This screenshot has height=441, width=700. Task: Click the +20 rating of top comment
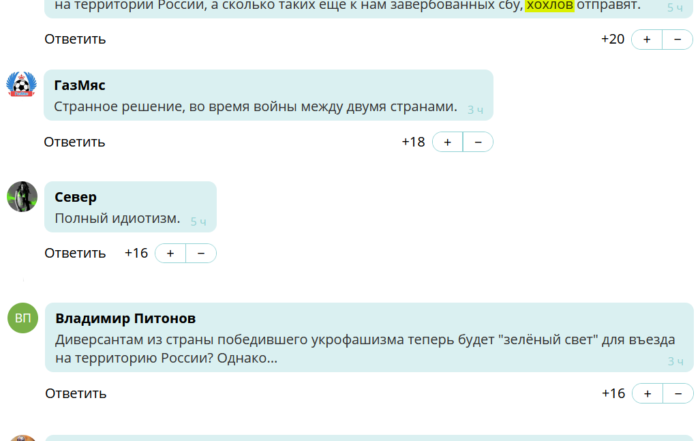click(x=612, y=39)
